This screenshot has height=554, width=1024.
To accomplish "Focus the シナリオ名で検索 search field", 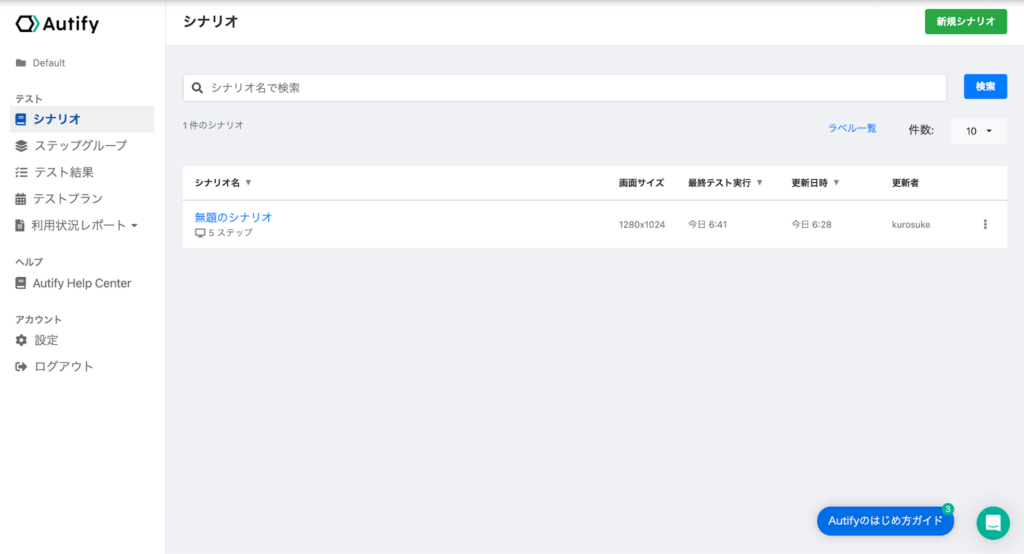I will pos(564,88).
